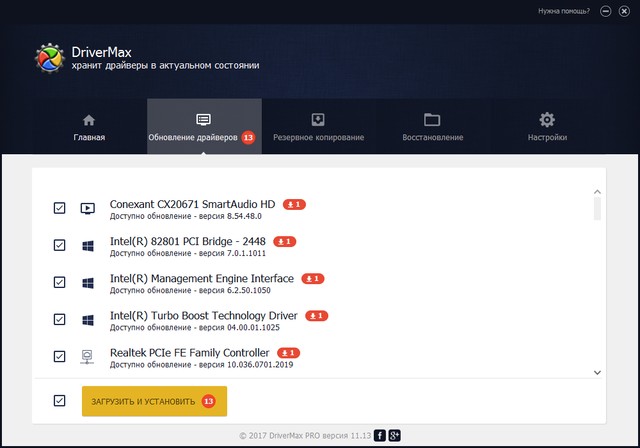Select Intel(R) Management Engine Interface name

click(x=202, y=278)
